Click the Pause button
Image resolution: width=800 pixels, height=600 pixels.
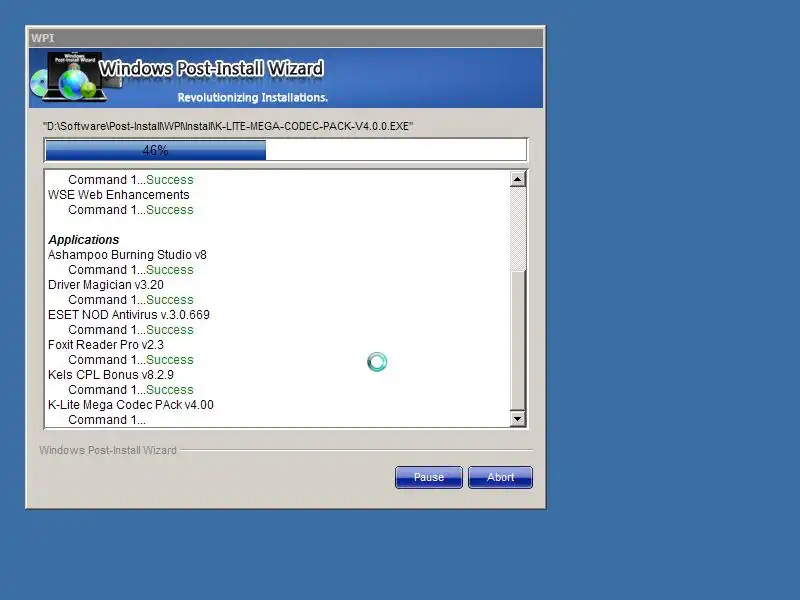click(429, 477)
